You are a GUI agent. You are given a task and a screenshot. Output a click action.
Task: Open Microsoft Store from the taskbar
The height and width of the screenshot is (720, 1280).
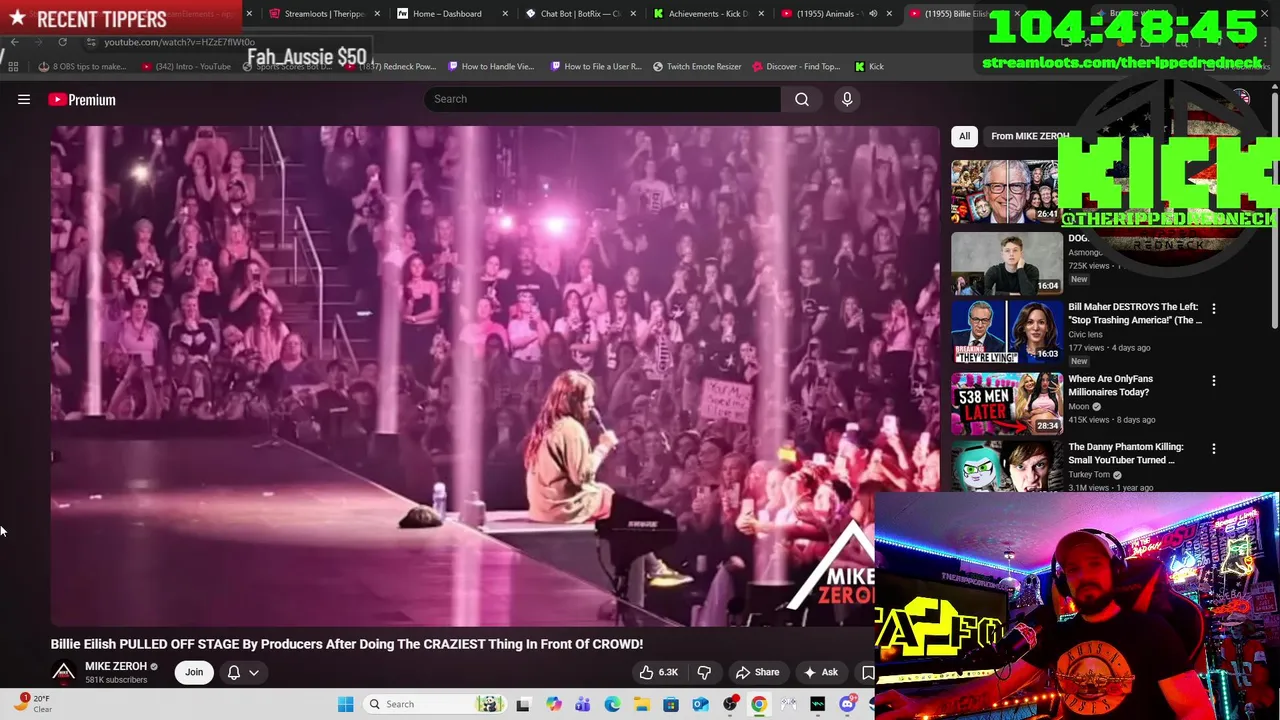[671, 704]
